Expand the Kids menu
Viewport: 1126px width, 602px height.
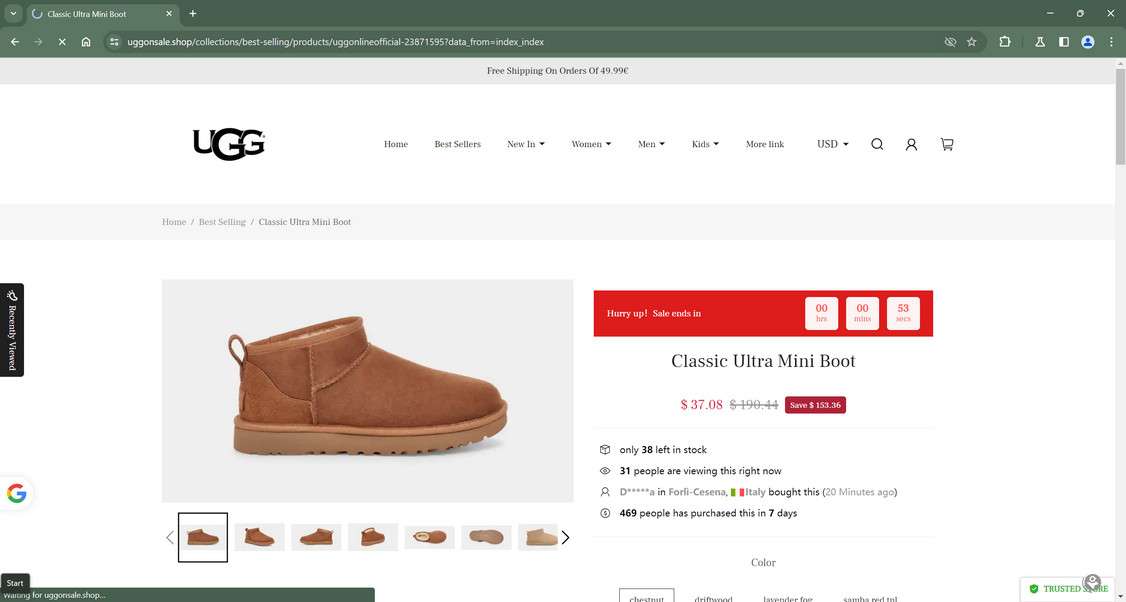705,144
